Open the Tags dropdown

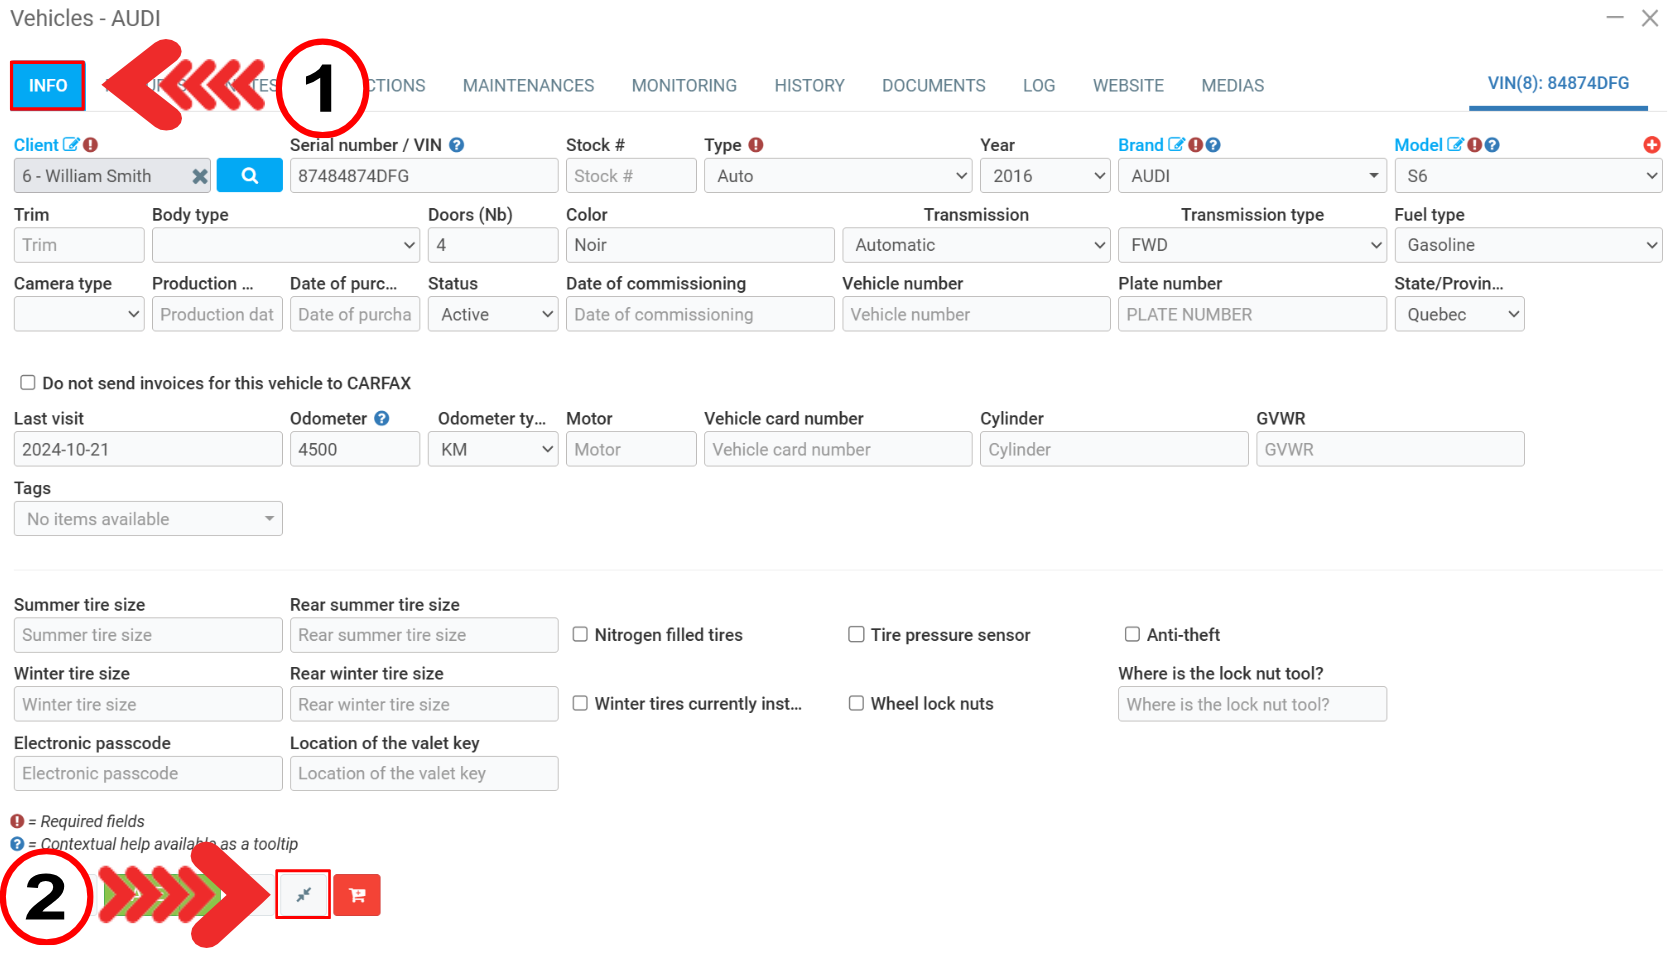pyautogui.click(x=148, y=519)
